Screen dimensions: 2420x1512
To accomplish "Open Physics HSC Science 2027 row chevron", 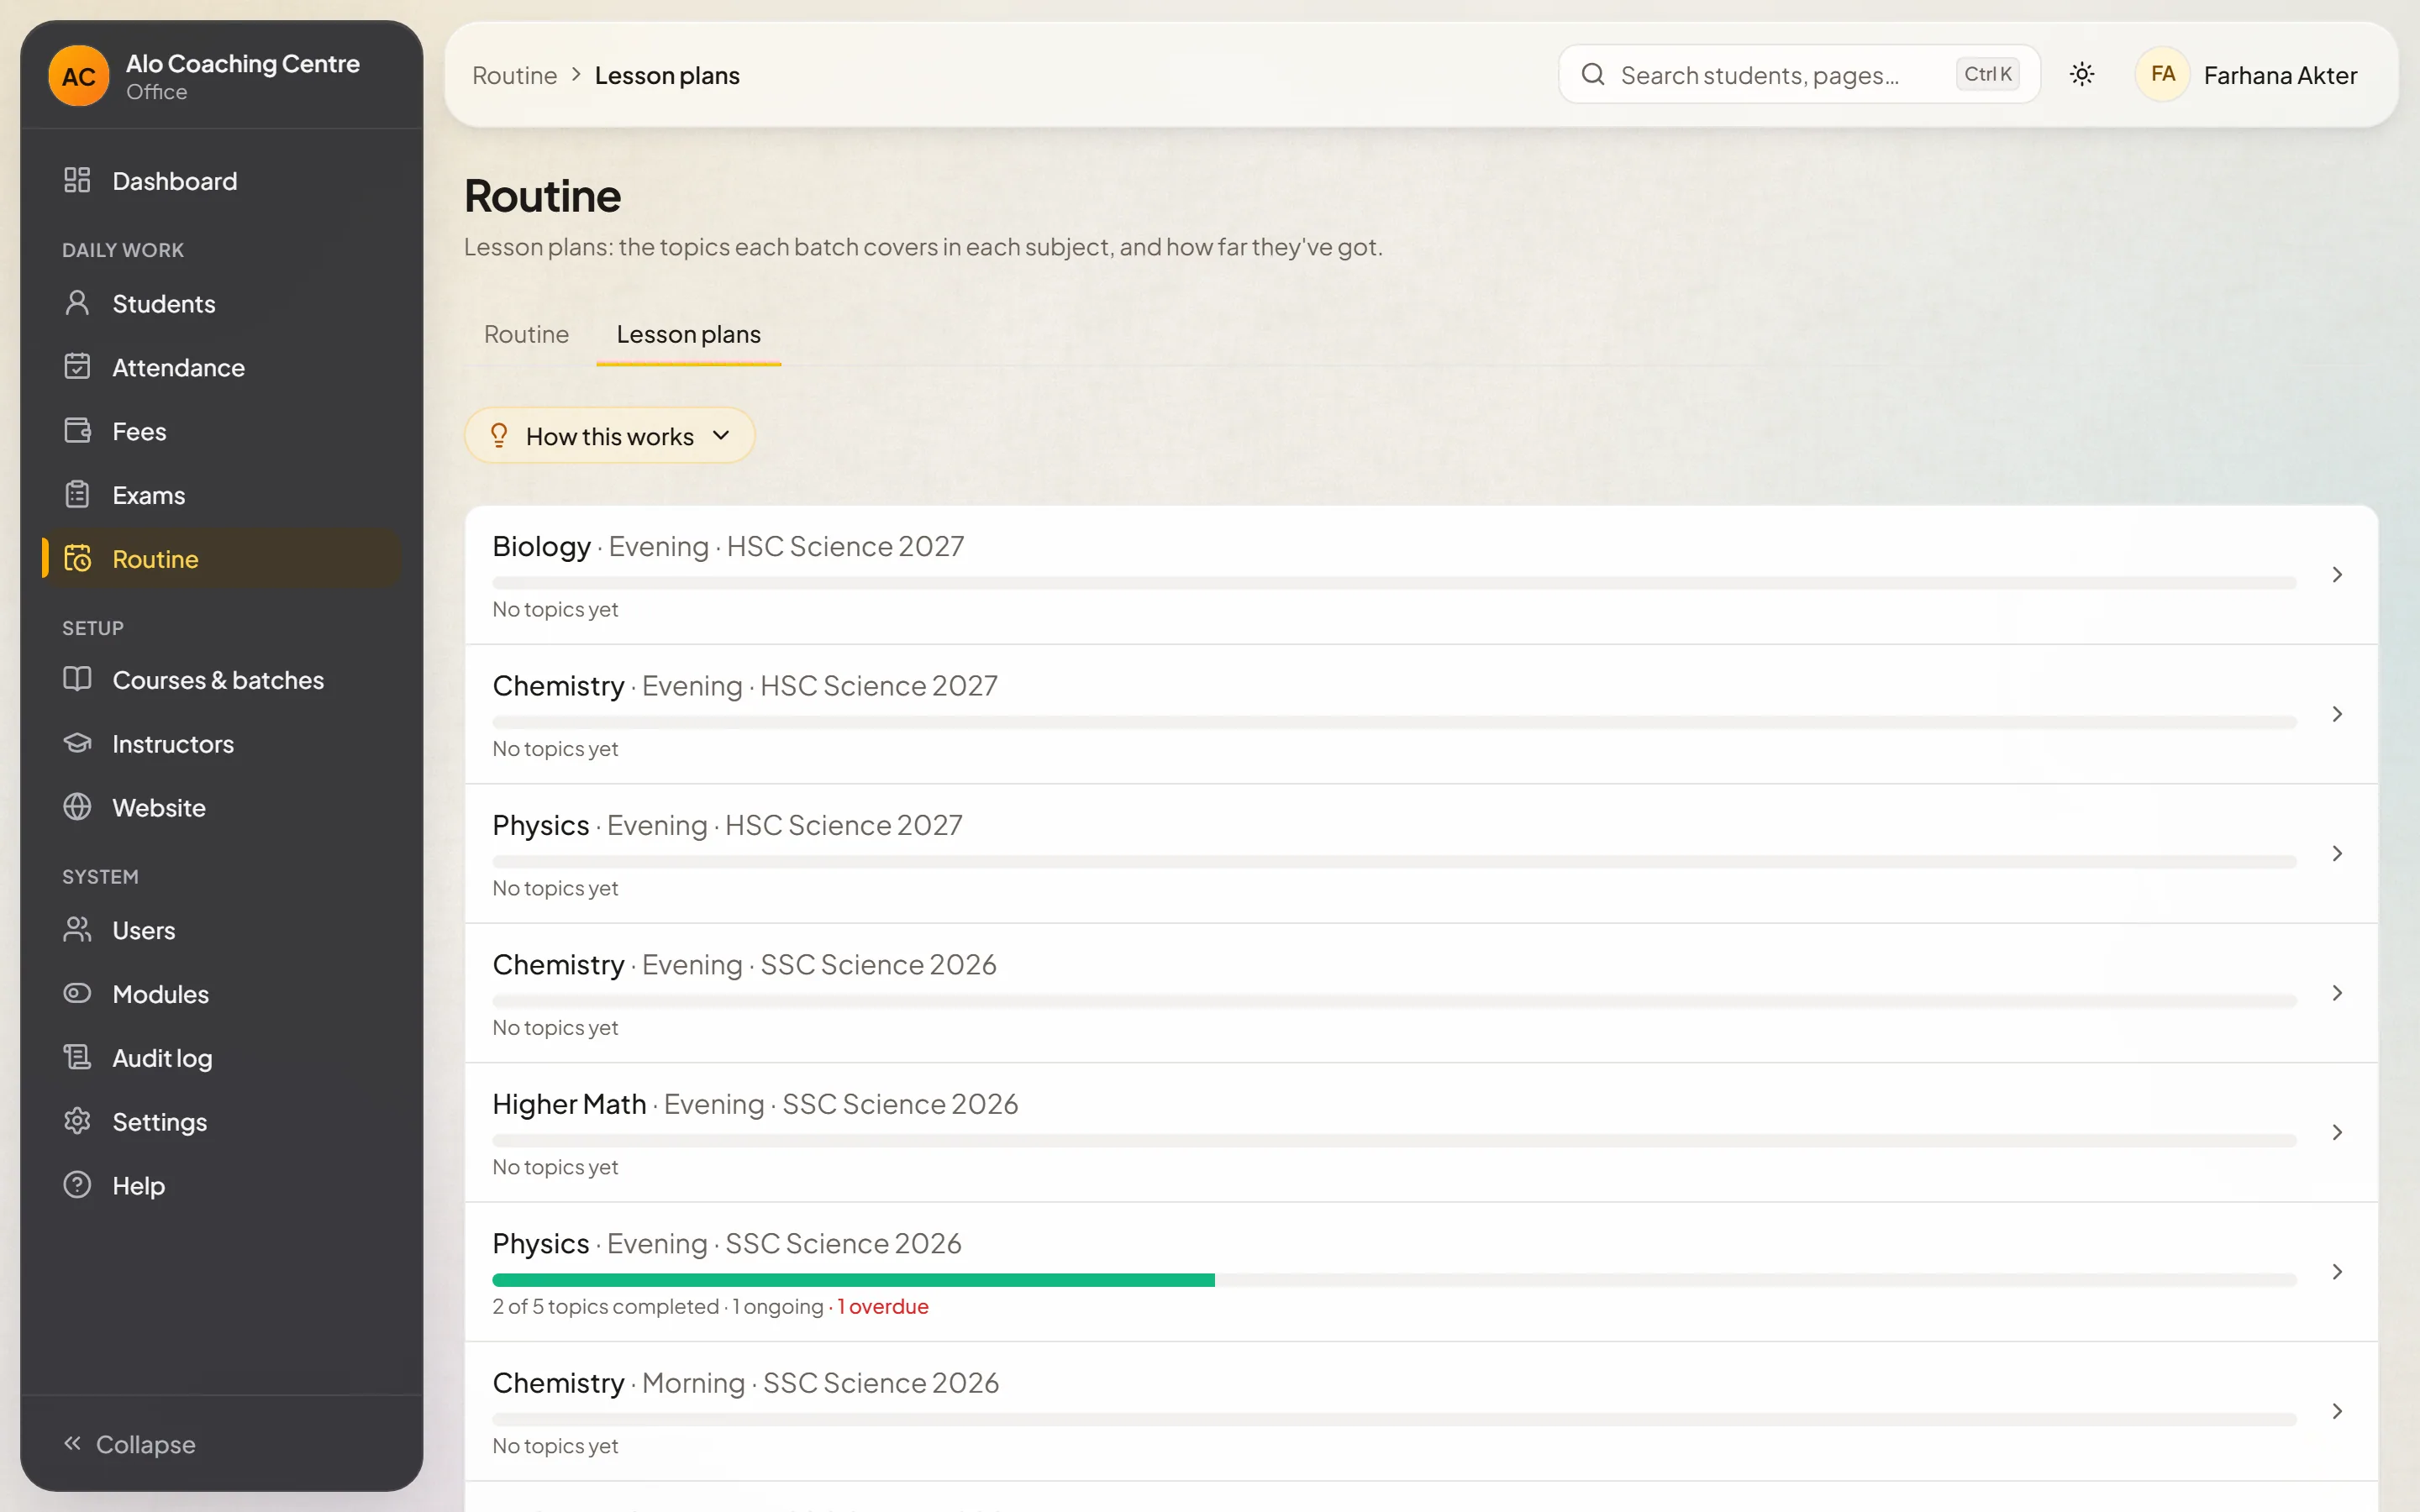I will (2337, 853).
